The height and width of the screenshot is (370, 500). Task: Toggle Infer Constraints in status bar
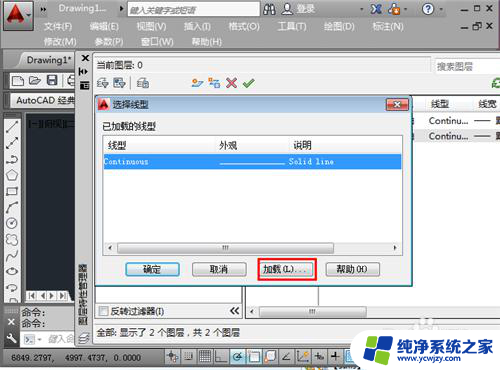click(x=172, y=357)
